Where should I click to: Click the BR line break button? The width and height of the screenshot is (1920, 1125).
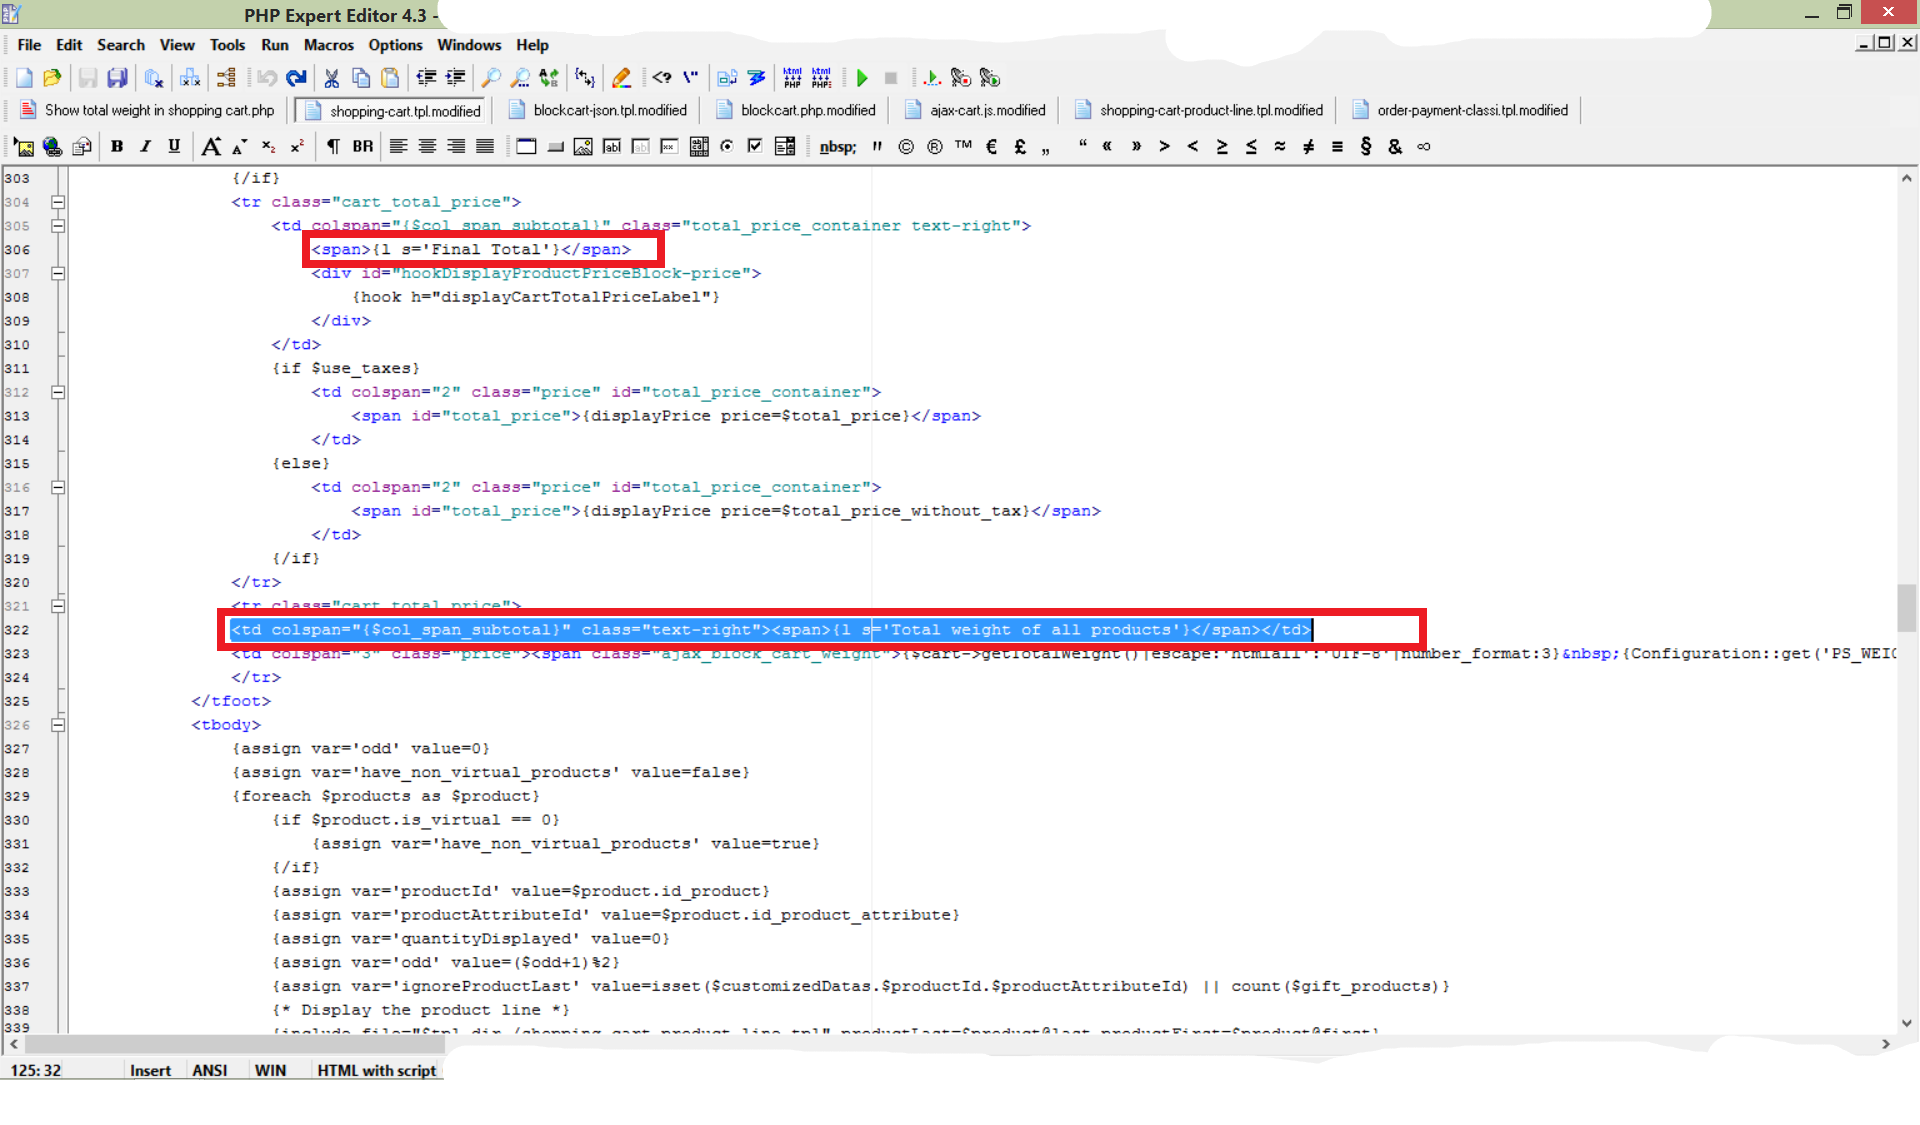click(x=362, y=147)
